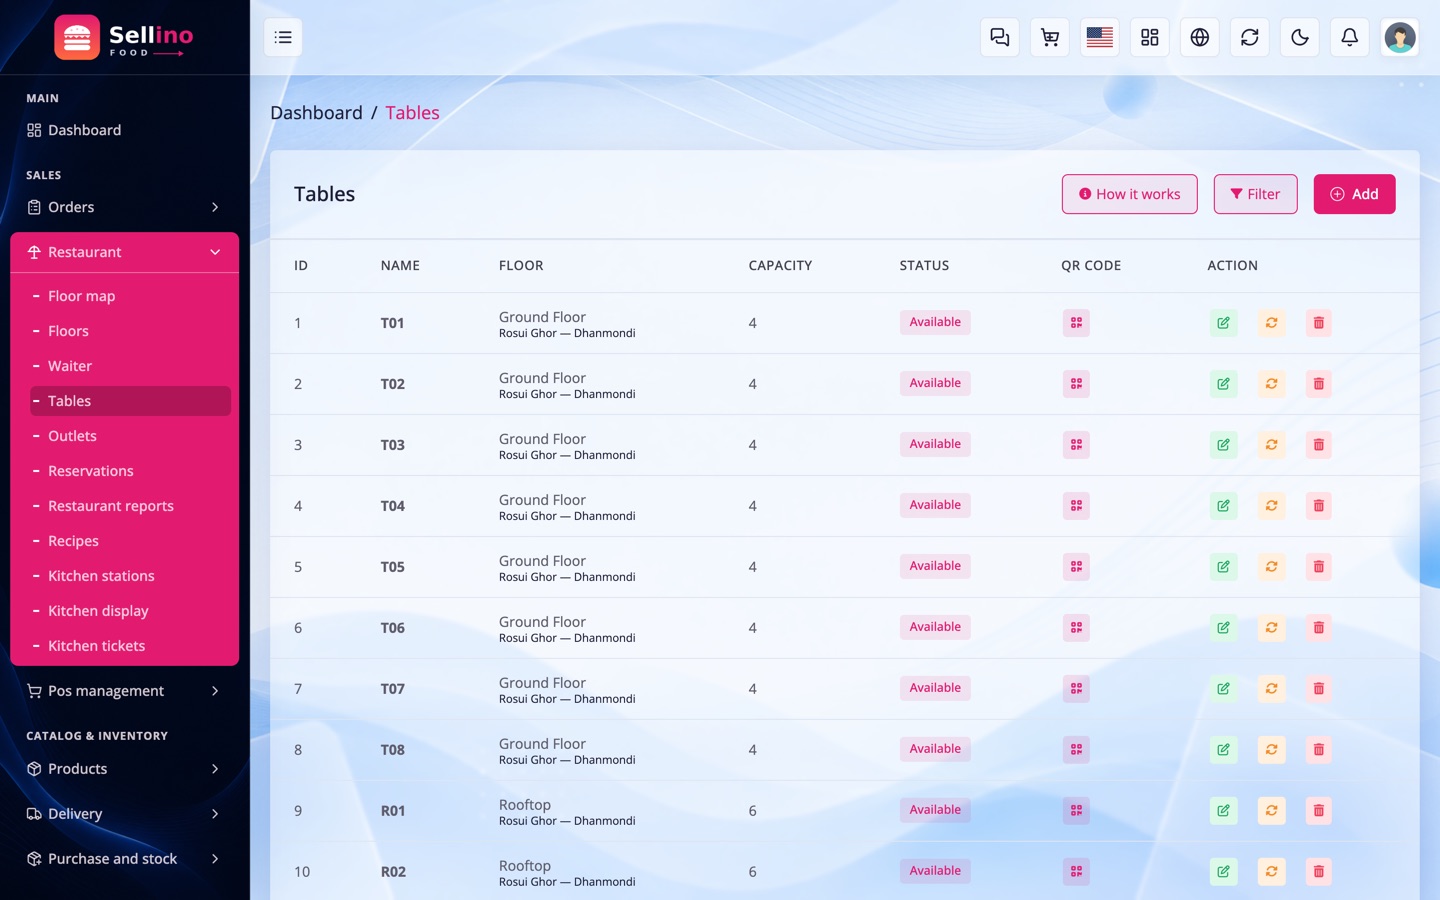Open Kitchen tickets page

click(131, 646)
